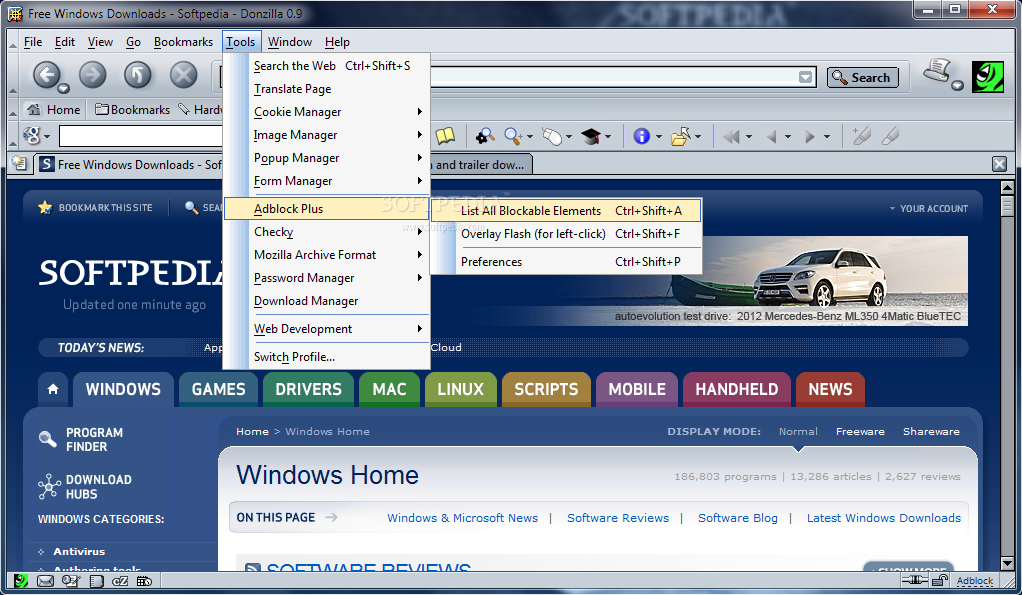Click the zoom magnifier-plus icon
Viewport: 1022px width, 595px height.
click(x=513, y=136)
